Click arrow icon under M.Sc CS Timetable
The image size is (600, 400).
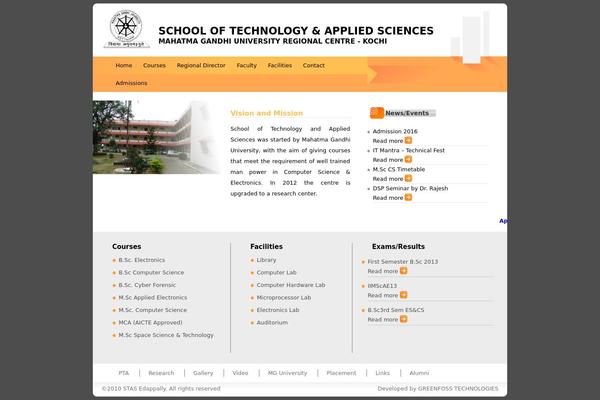click(408, 178)
